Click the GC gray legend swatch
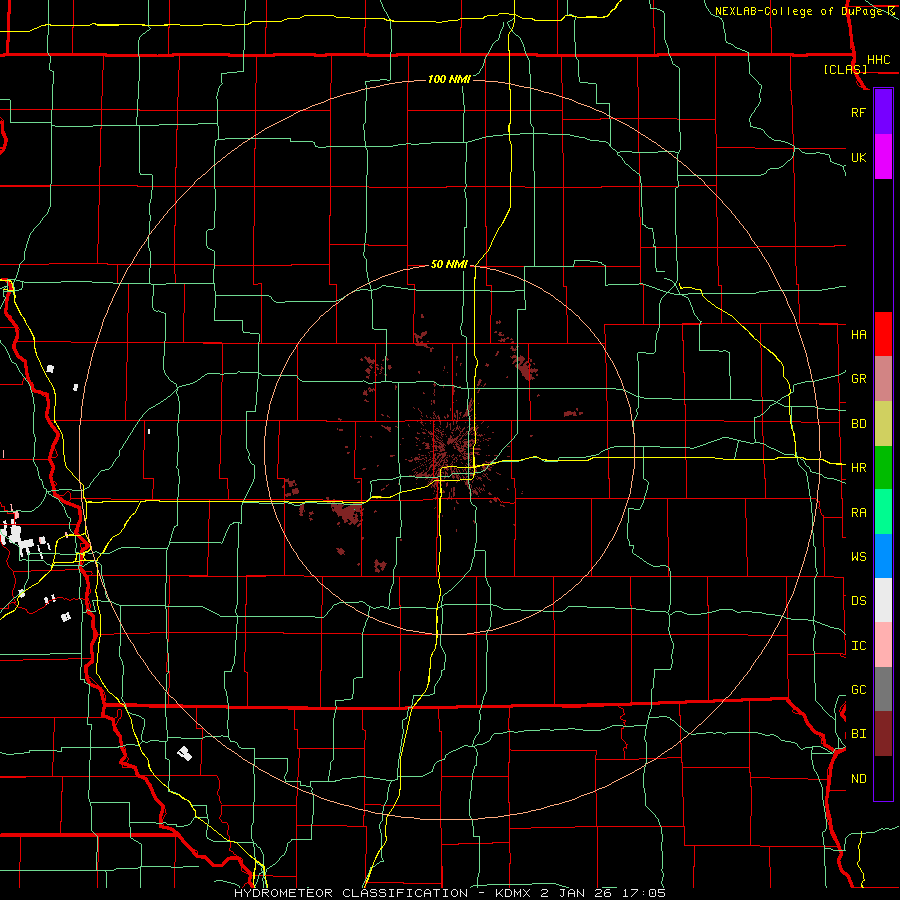 point(883,689)
